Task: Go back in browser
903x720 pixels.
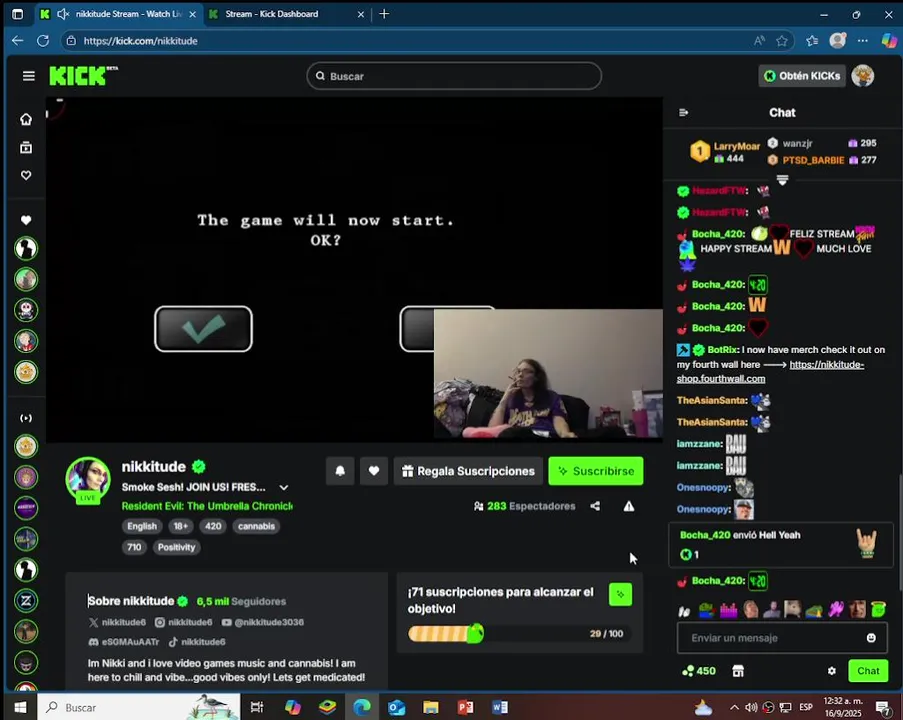Action: click(17, 41)
